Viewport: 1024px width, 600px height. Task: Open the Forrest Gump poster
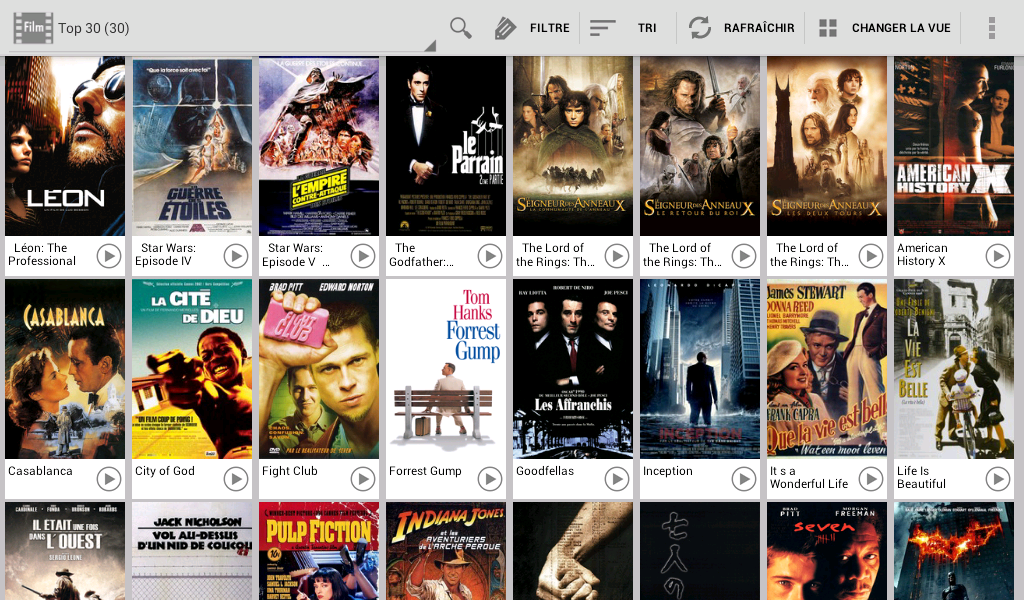[x=446, y=370]
